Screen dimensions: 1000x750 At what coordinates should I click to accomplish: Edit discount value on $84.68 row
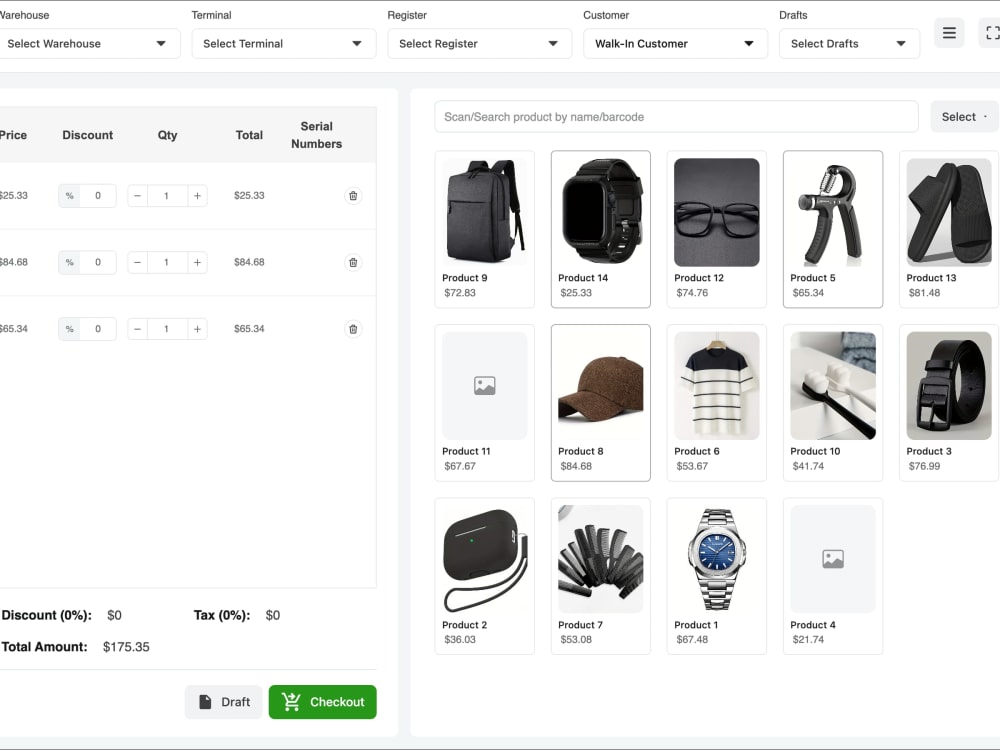[98, 262]
